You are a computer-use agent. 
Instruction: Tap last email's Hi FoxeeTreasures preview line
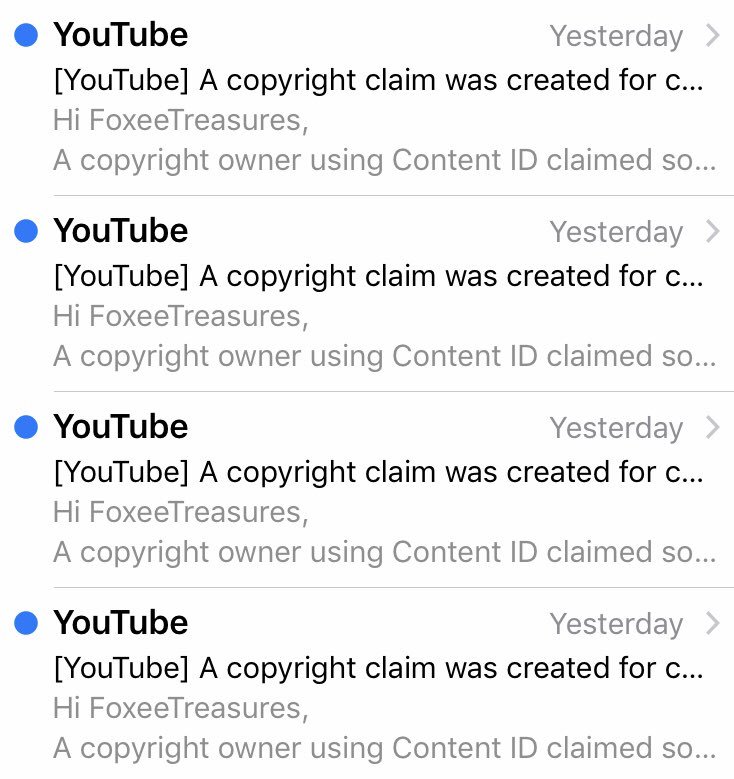[181, 708]
